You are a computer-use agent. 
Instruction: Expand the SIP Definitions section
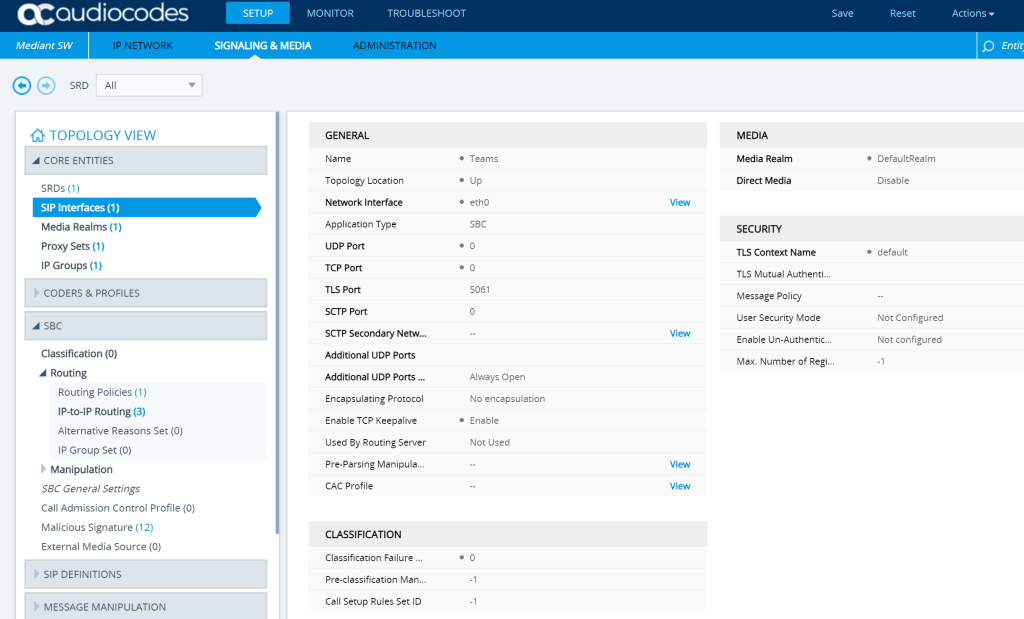[x=37, y=574]
